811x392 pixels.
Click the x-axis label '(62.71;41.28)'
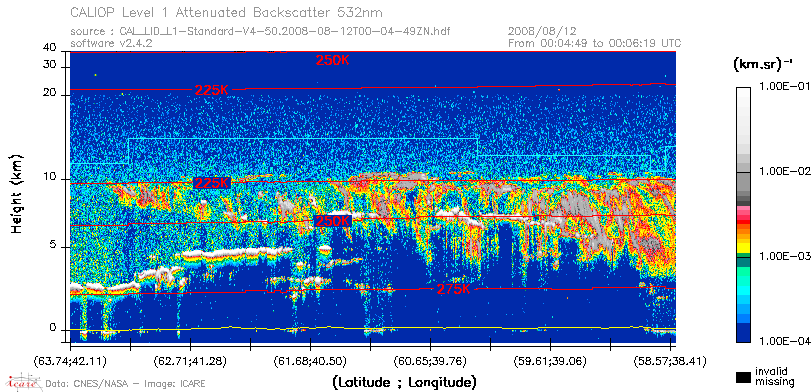pyautogui.click(x=190, y=361)
